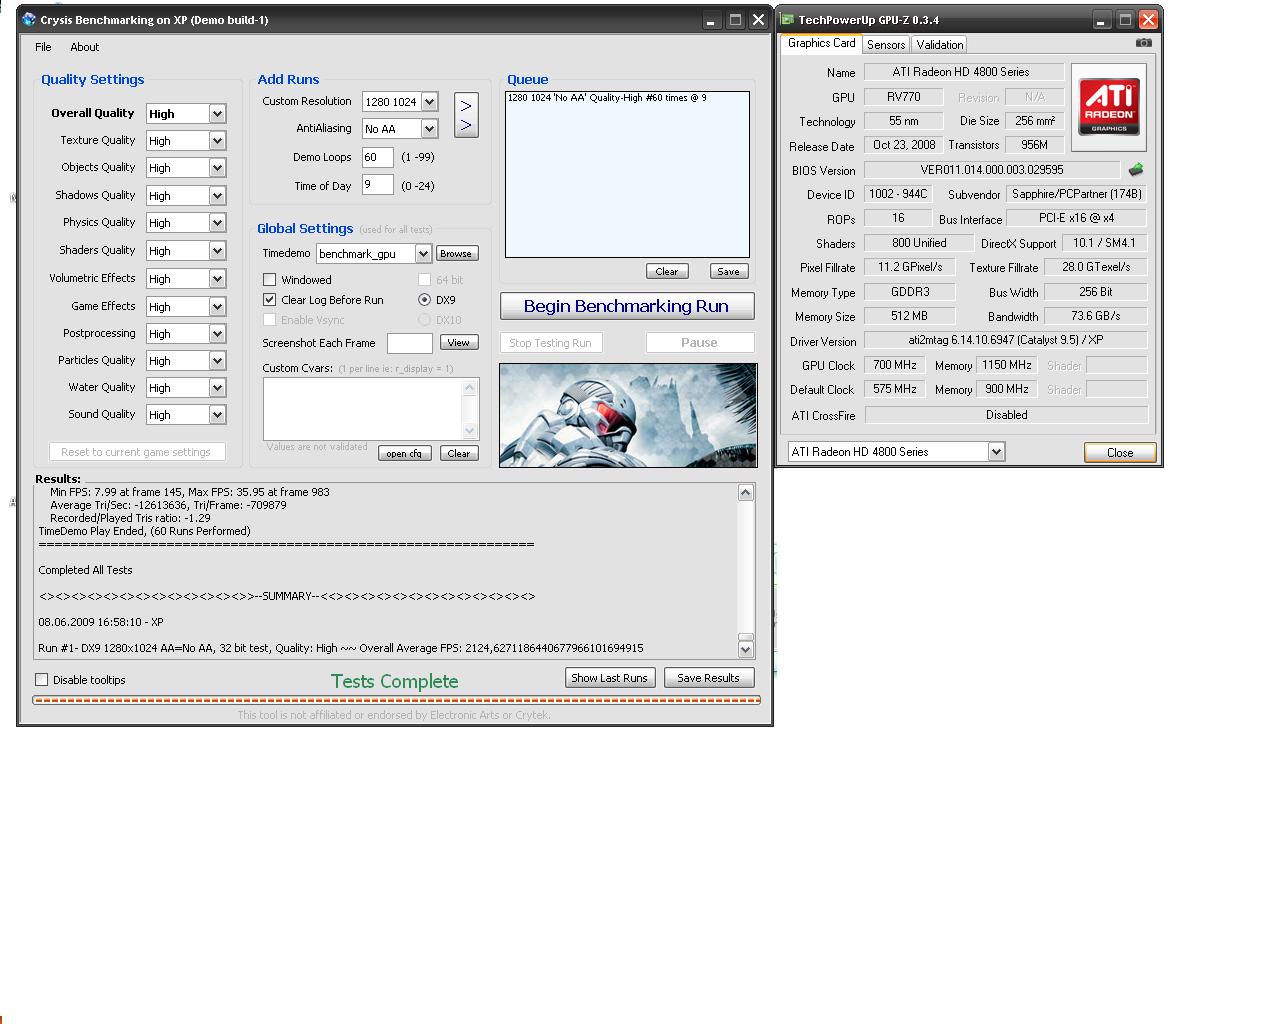The height and width of the screenshot is (1024, 1280).
Task: Select the DX9 radio button
Action: click(424, 300)
